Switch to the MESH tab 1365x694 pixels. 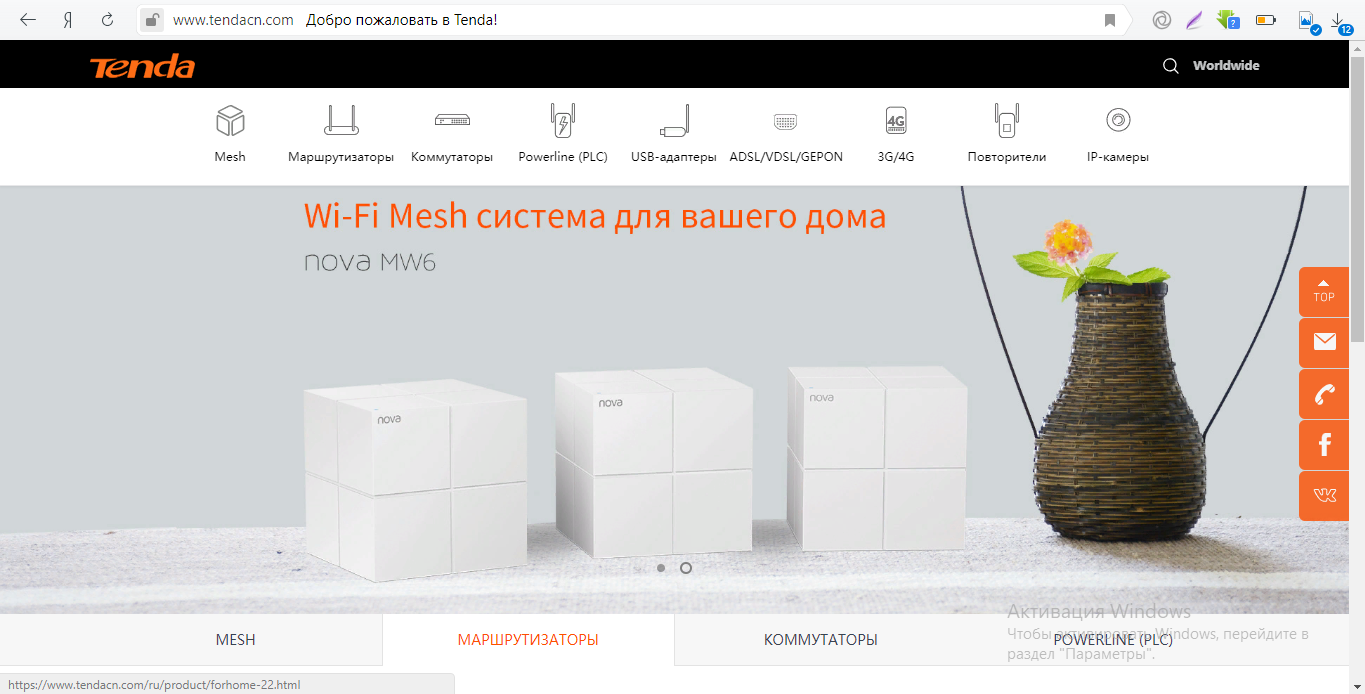point(236,640)
